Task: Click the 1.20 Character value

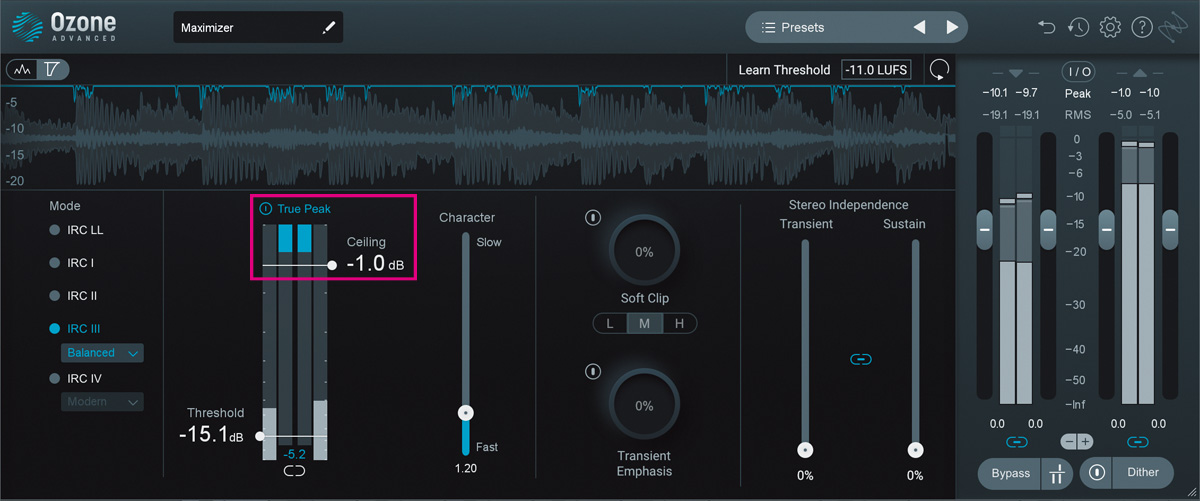Action: [x=465, y=468]
